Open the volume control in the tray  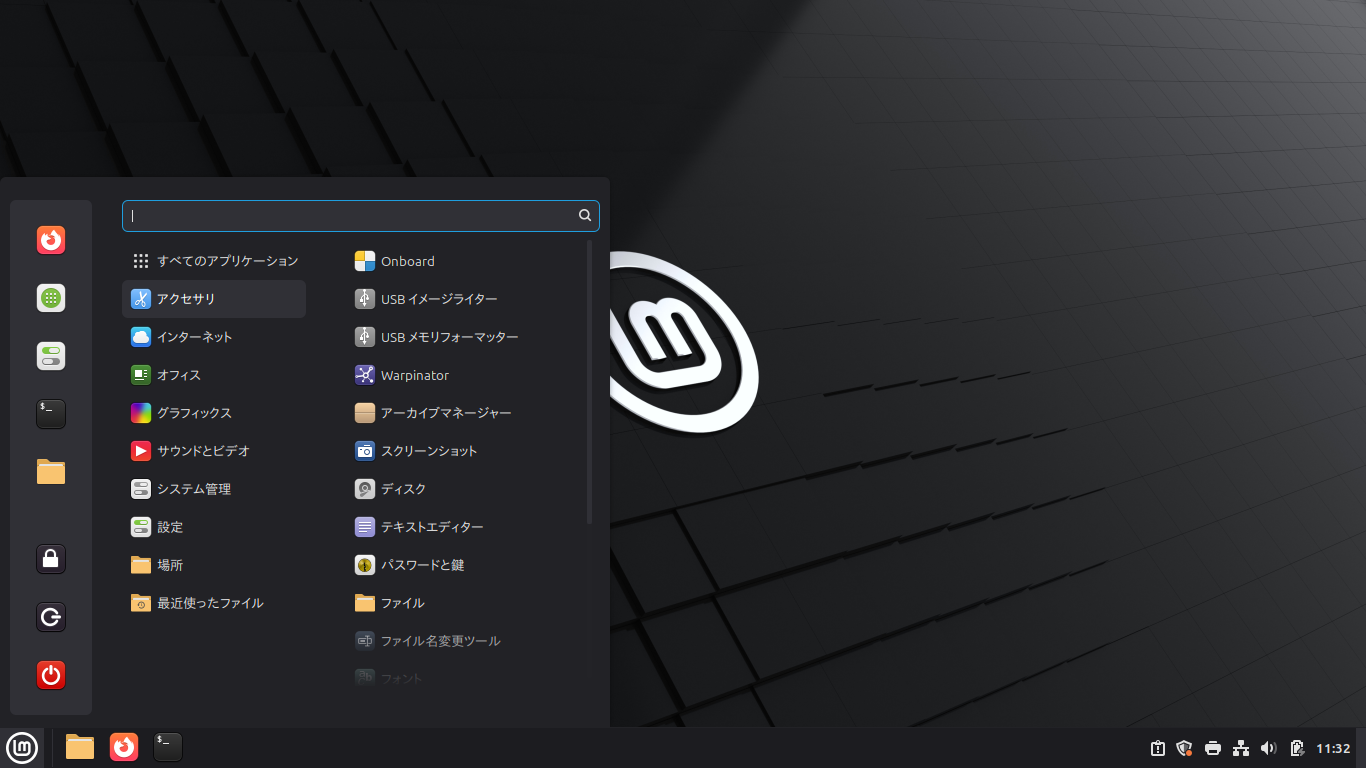pyautogui.click(x=1268, y=747)
